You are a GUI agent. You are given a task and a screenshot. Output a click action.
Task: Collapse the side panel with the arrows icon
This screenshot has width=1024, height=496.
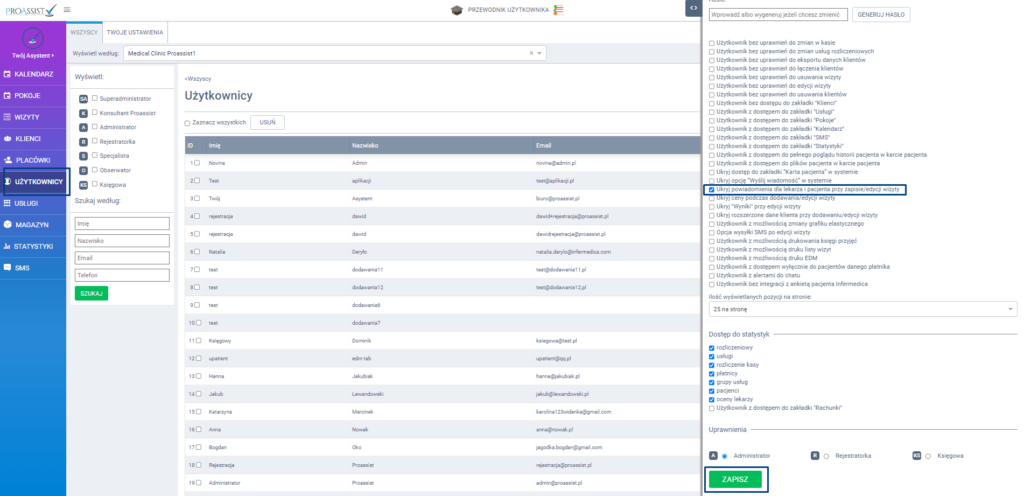coord(691,8)
